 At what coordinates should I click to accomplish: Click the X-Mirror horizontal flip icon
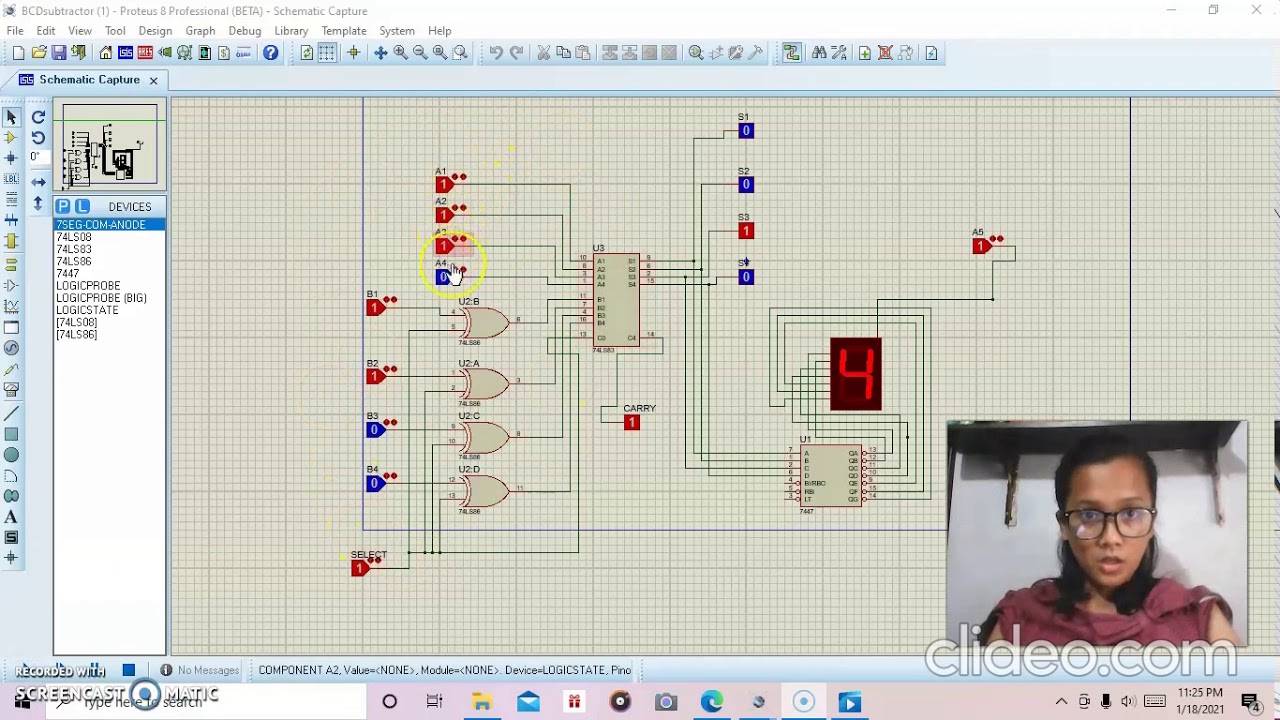coord(38,182)
